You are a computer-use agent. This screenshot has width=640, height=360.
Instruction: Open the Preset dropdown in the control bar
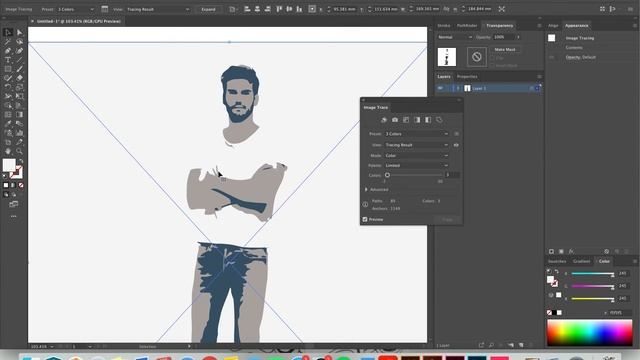tap(76, 9)
